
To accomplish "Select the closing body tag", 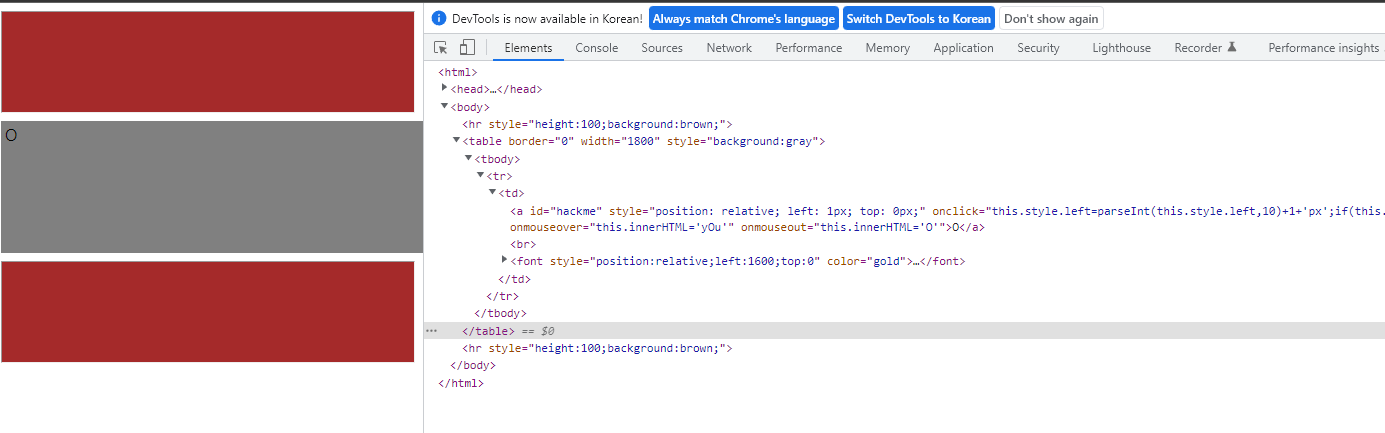I will coord(472,365).
